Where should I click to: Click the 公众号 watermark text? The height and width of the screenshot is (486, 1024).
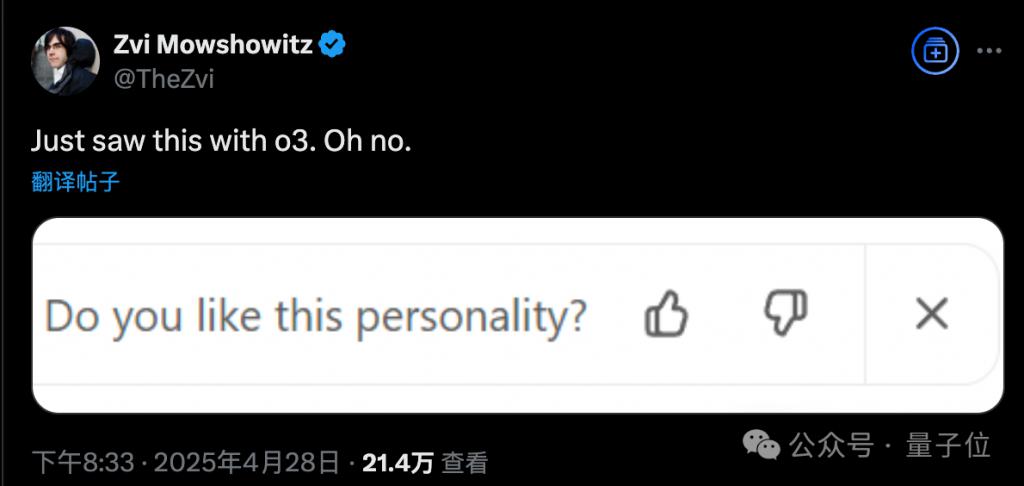[x=831, y=446]
